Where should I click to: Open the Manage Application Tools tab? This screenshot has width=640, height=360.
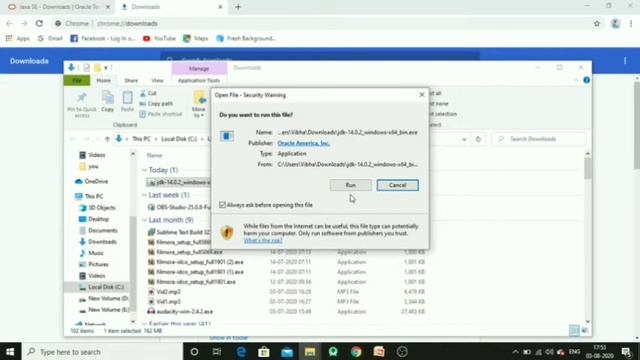click(x=199, y=80)
